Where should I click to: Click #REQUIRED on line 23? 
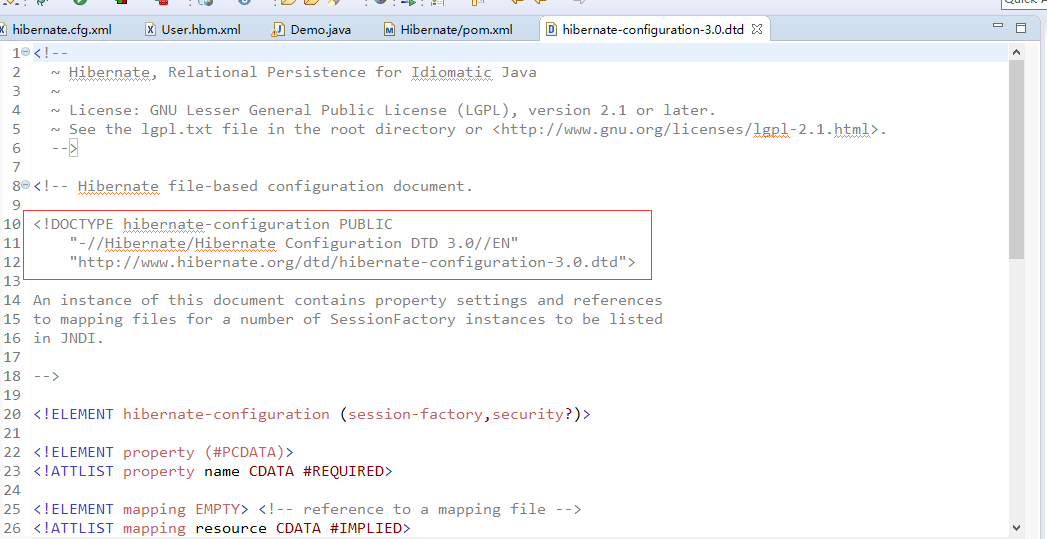click(343, 472)
